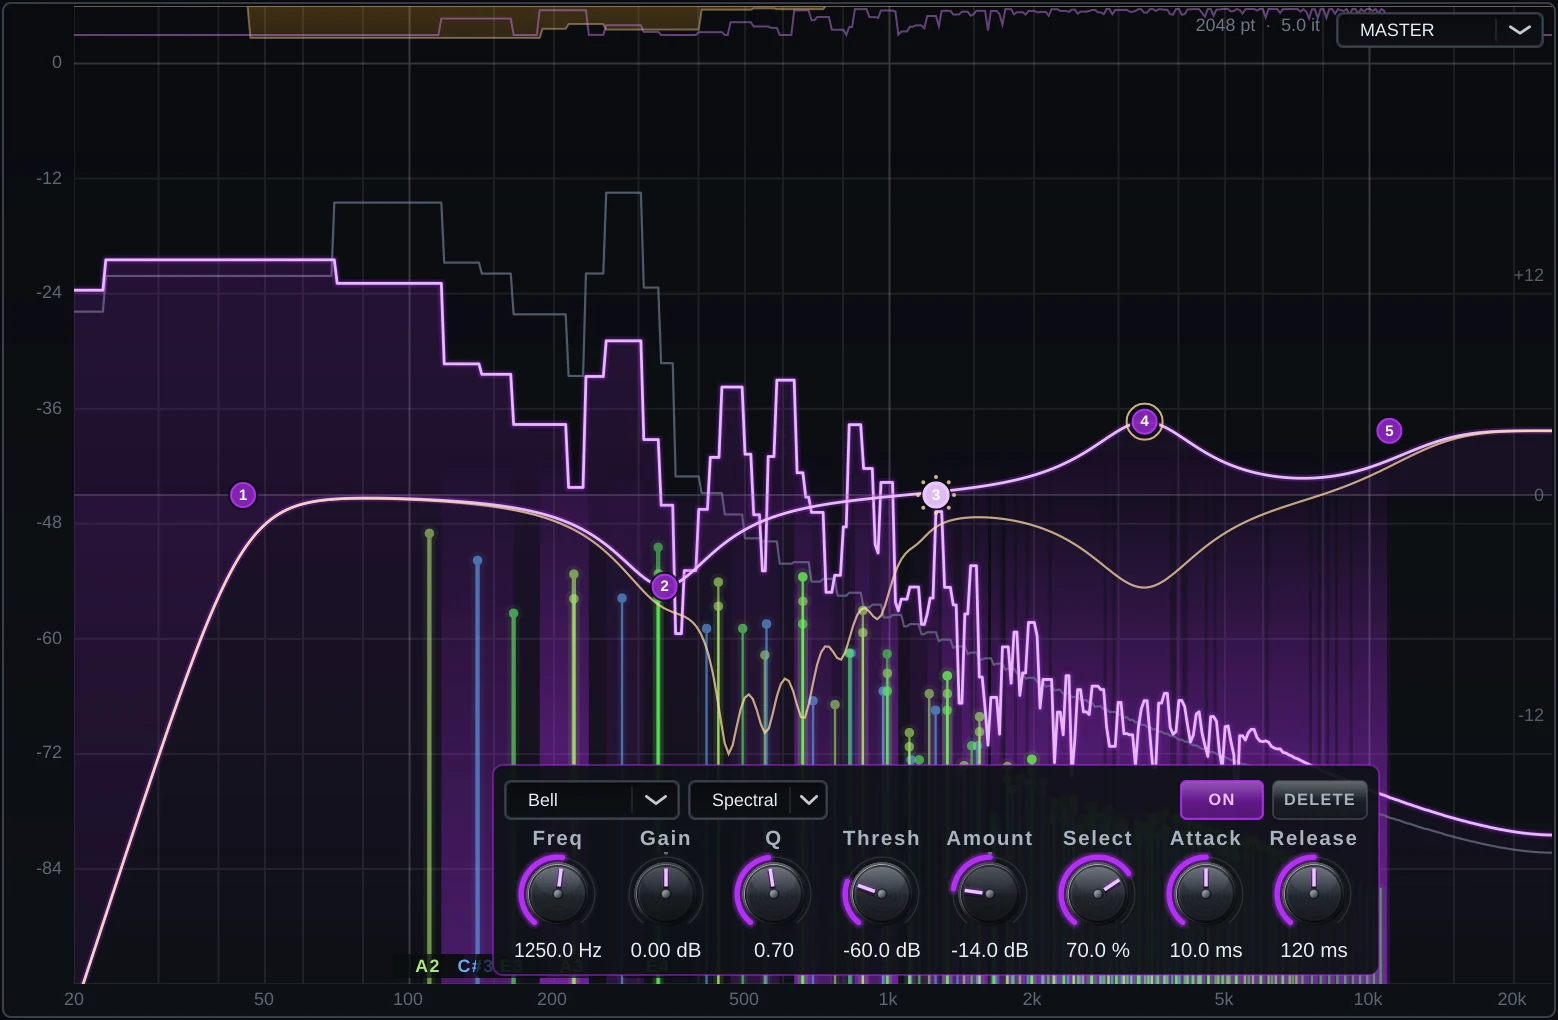The height and width of the screenshot is (1020, 1558).
Task: Click the -48 level axis label
Action: coord(49,522)
